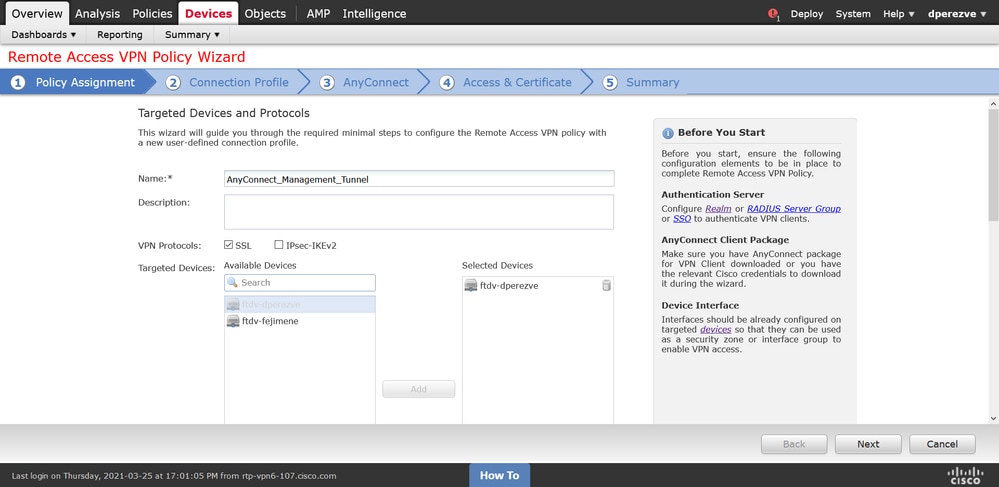Click the vertical page scrollbar

click(993, 166)
